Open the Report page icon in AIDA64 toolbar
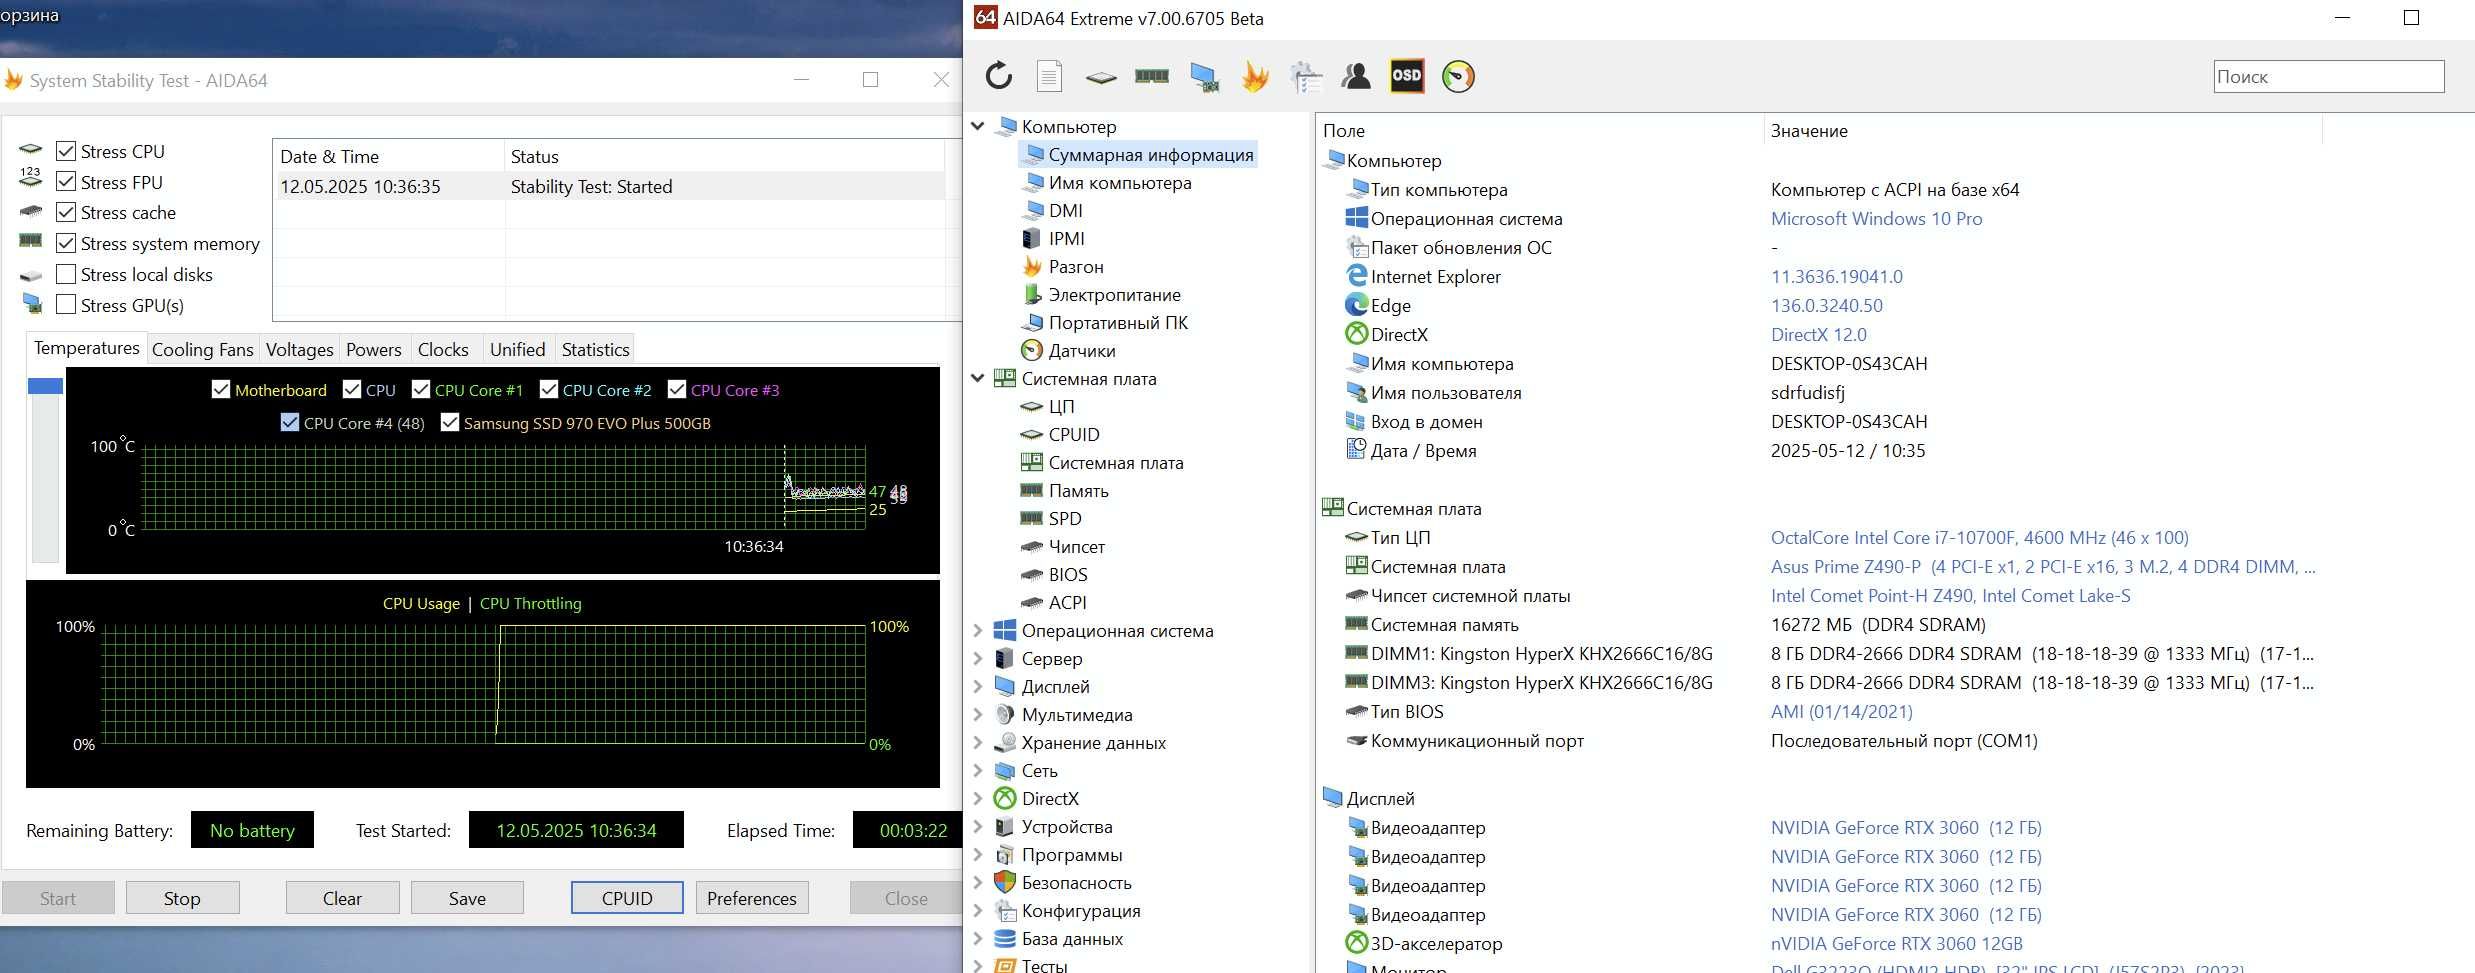The image size is (2475, 973). 1049,77
